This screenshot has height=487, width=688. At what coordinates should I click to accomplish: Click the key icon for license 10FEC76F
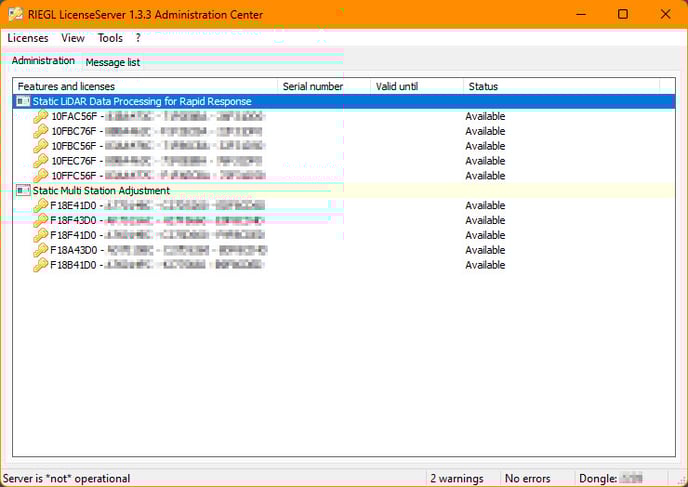tap(40, 161)
